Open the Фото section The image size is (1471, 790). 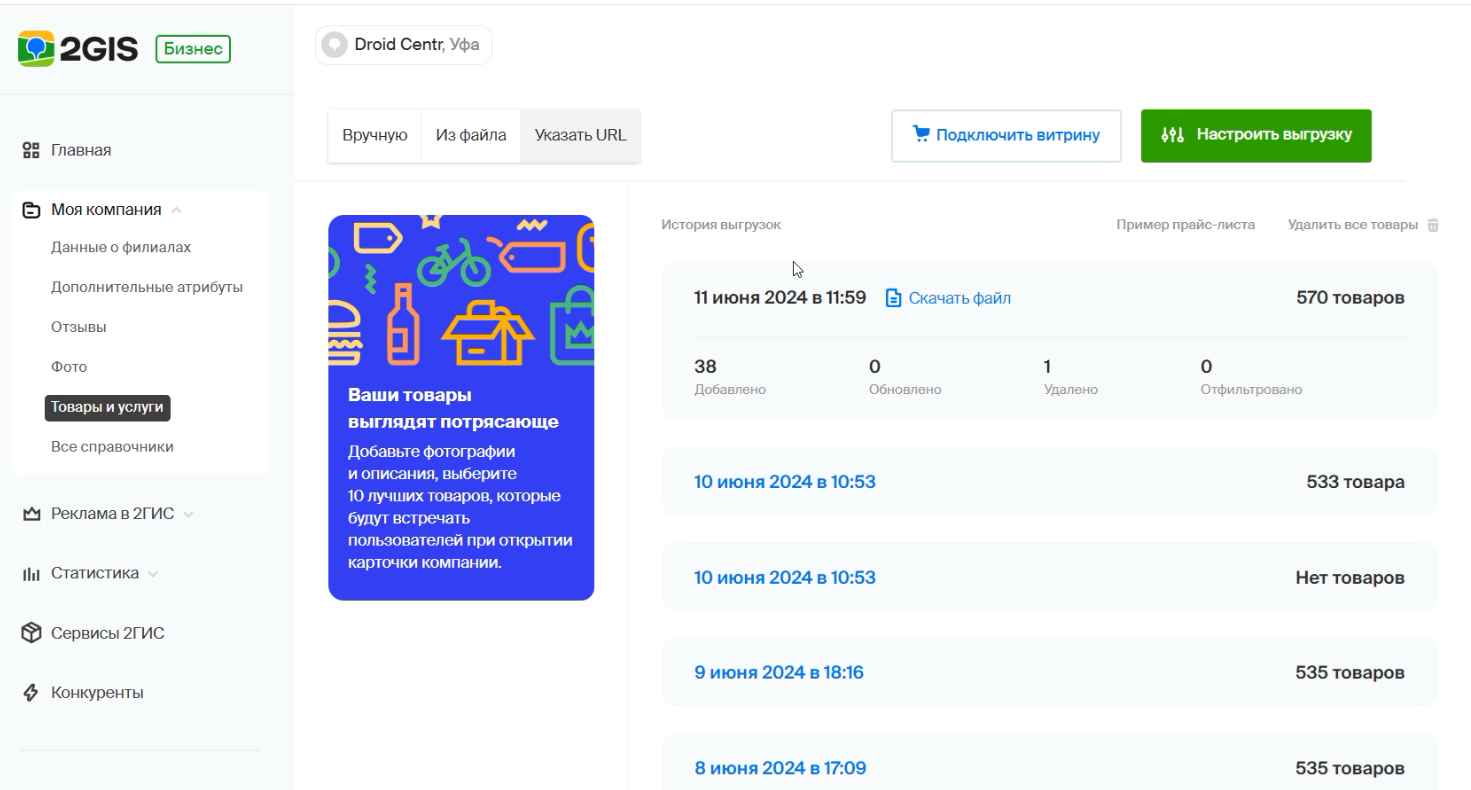69,367
